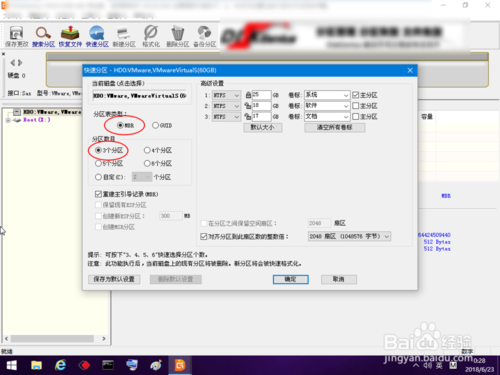Toggle lock icon for partition 2 size

pos(248,106)
